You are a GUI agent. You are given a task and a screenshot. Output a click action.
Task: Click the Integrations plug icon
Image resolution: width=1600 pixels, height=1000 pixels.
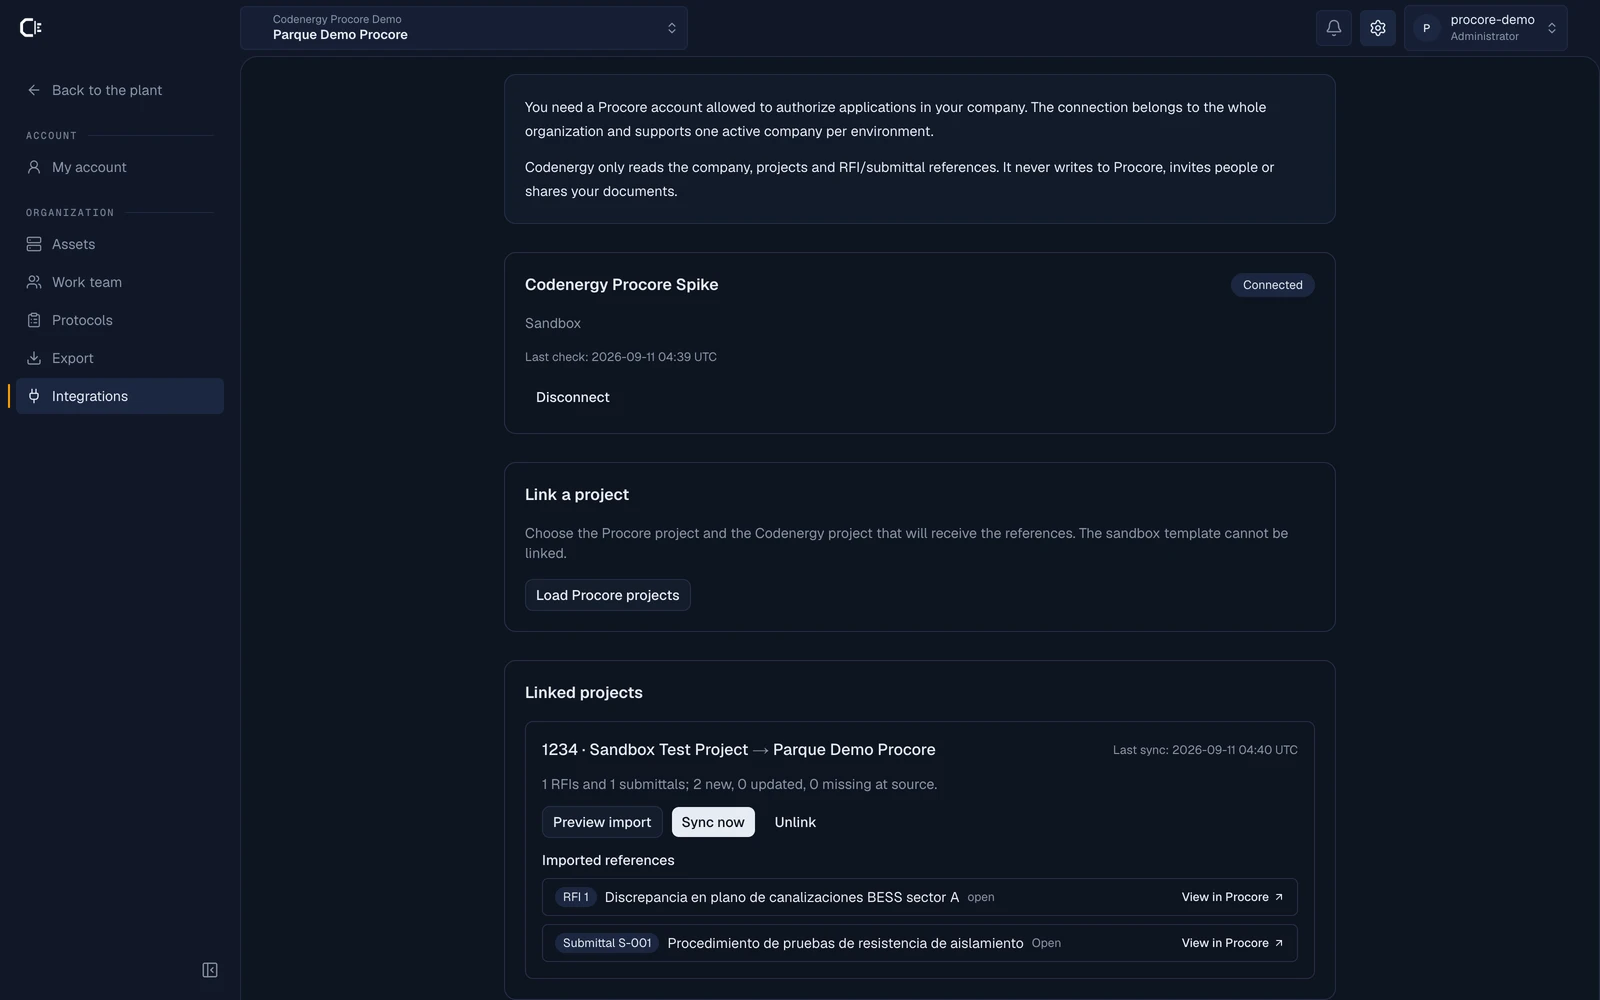(34, 396)
